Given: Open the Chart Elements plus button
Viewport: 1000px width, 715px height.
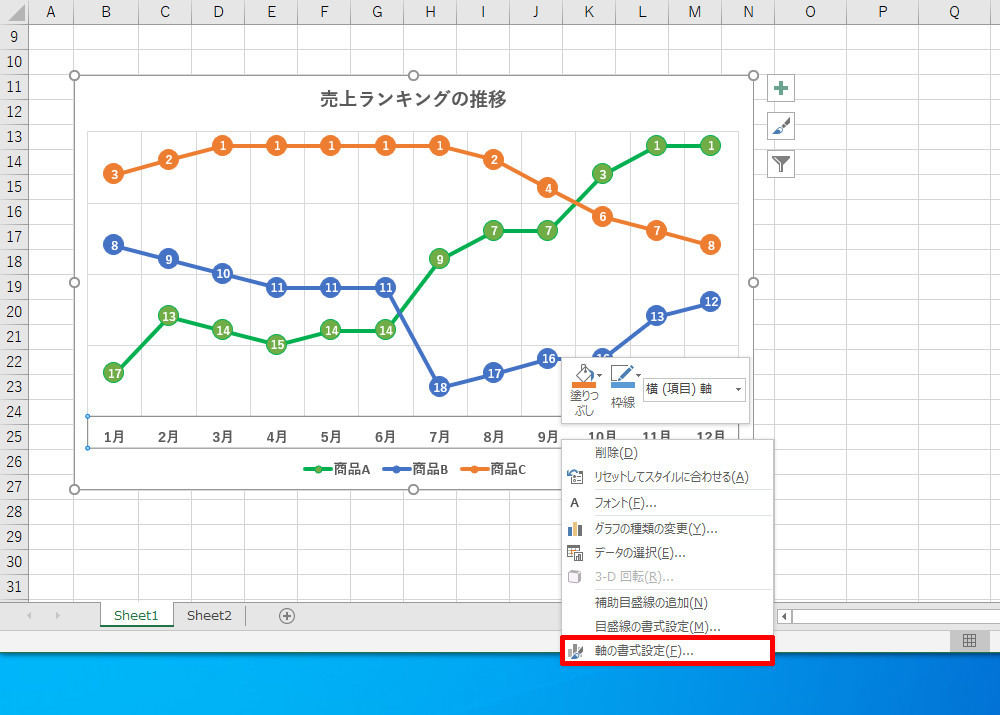Looking at the screenshot, I should tap(781, 88).
